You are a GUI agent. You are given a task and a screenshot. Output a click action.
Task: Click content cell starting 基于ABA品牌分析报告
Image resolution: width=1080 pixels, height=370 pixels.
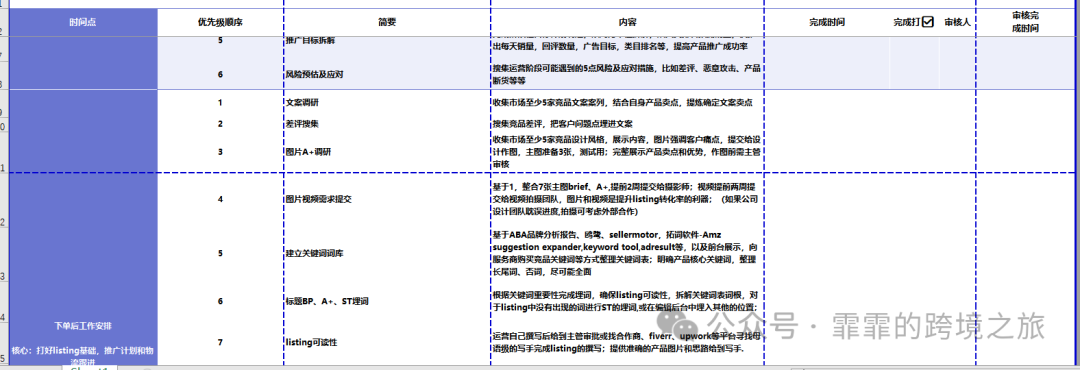[x=627, y=253]
